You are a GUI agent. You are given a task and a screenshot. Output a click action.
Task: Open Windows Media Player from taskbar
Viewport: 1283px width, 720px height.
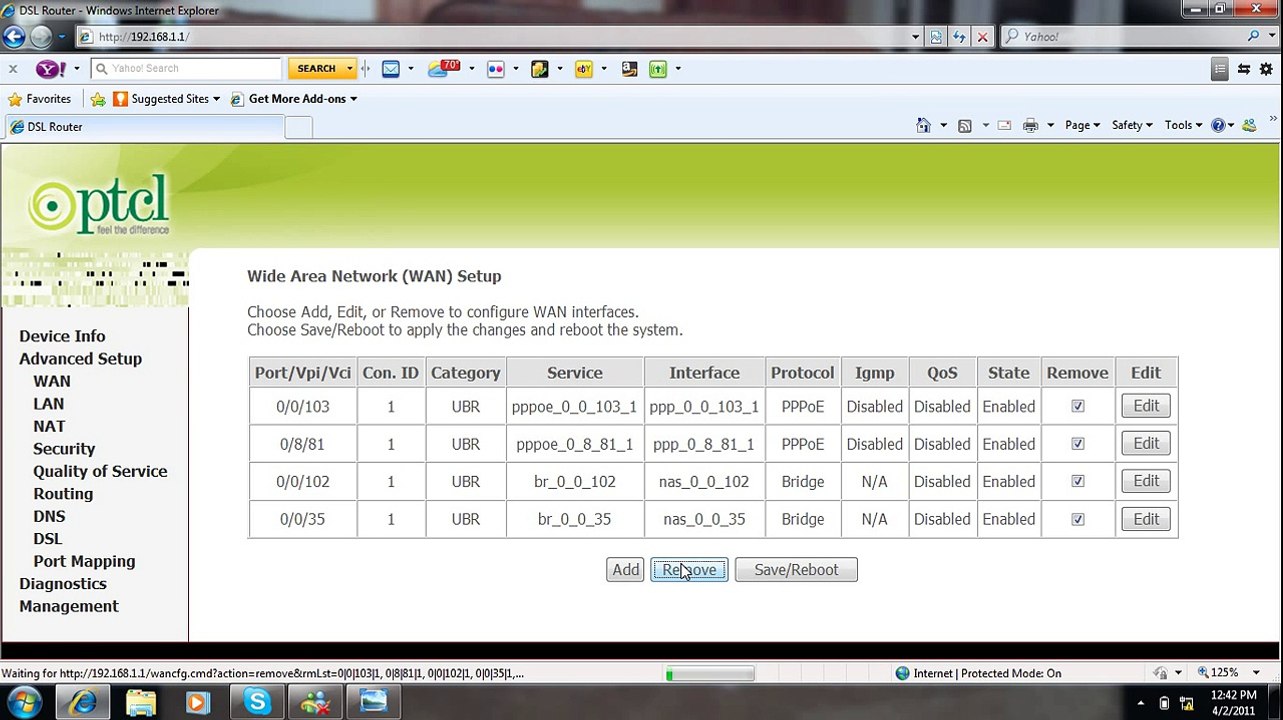coord(197,702)
